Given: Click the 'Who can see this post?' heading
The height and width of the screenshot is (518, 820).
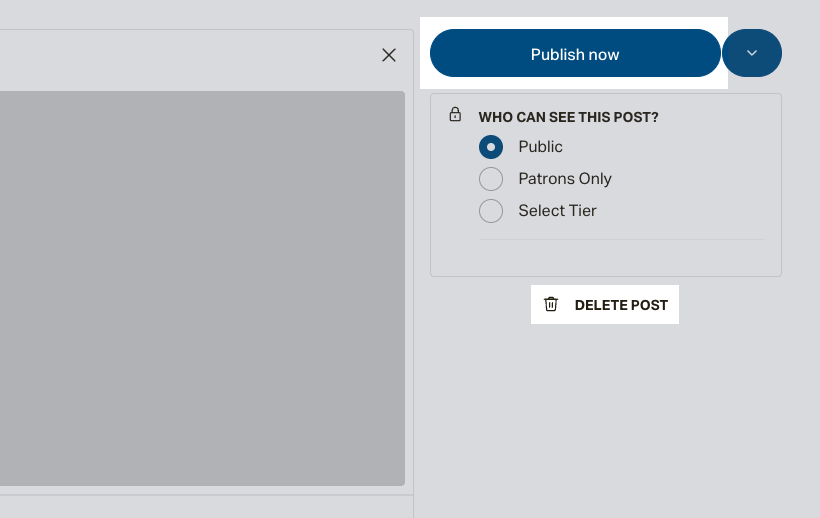Looking at the screenshot, I should [568, 117].
